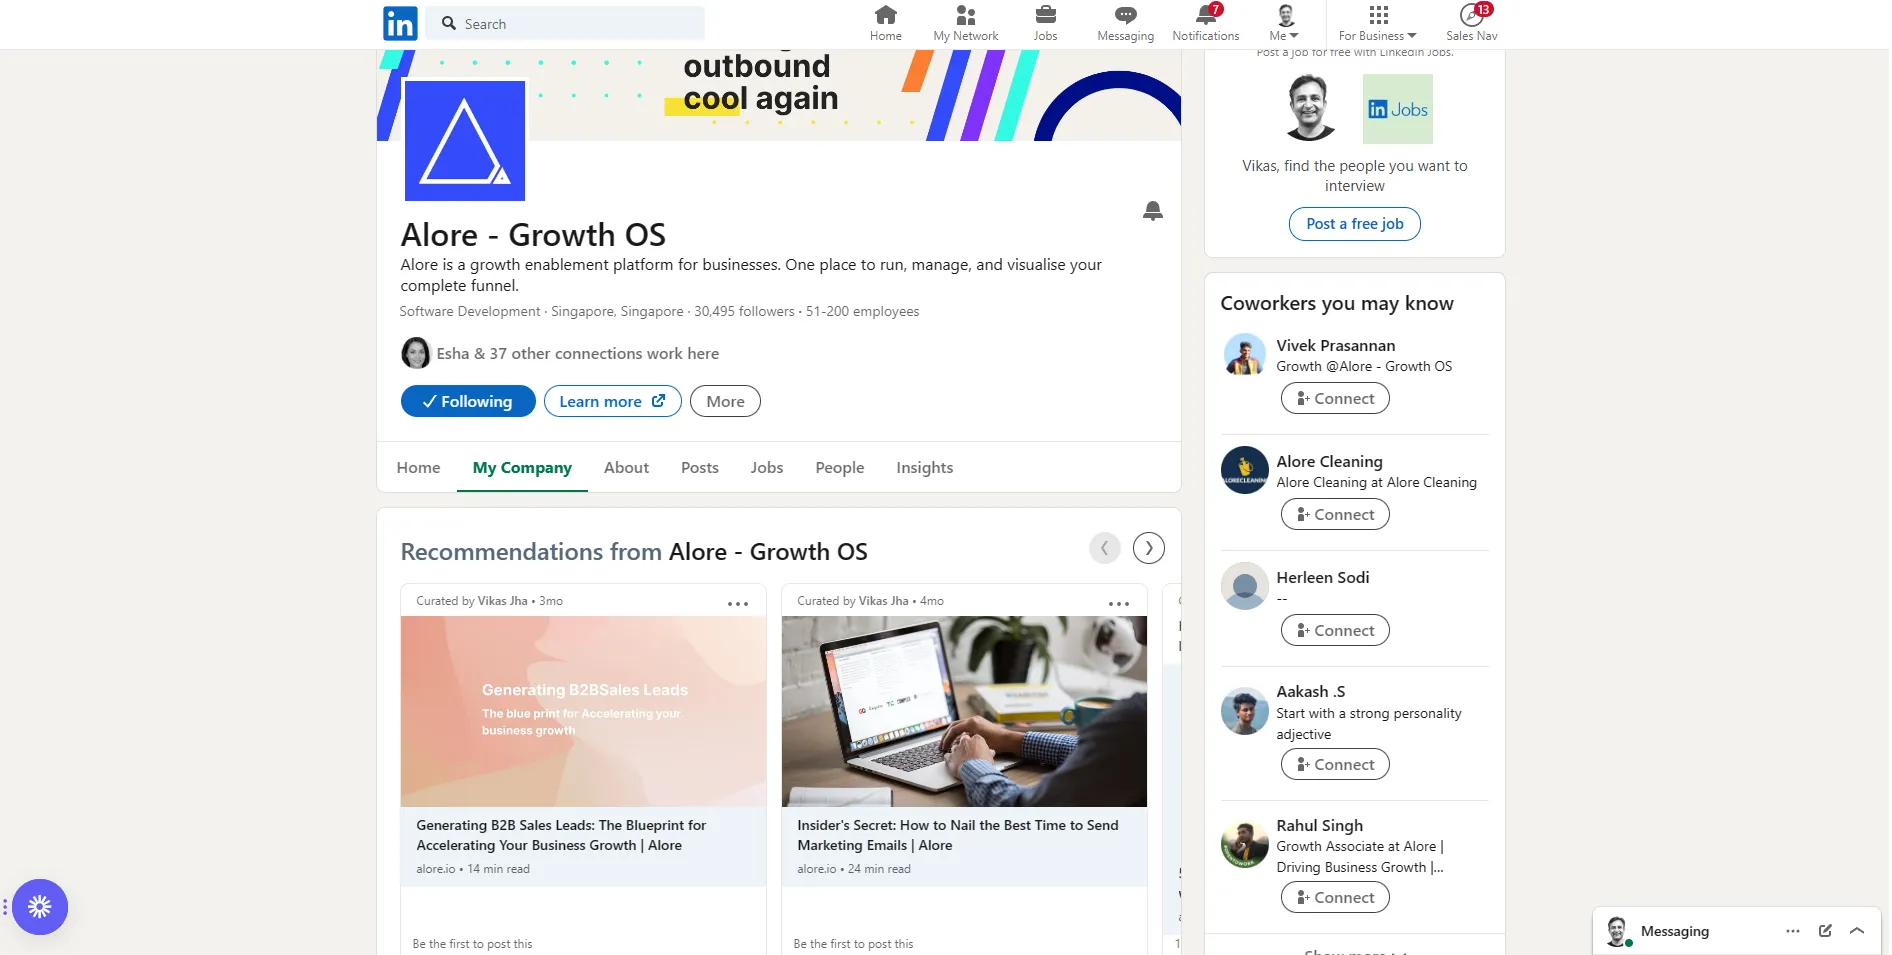Image resolution: width=1892 pixels, height=955 pixels.
Task: Connect with Alore Cleaning
Action: point(1335,514)
